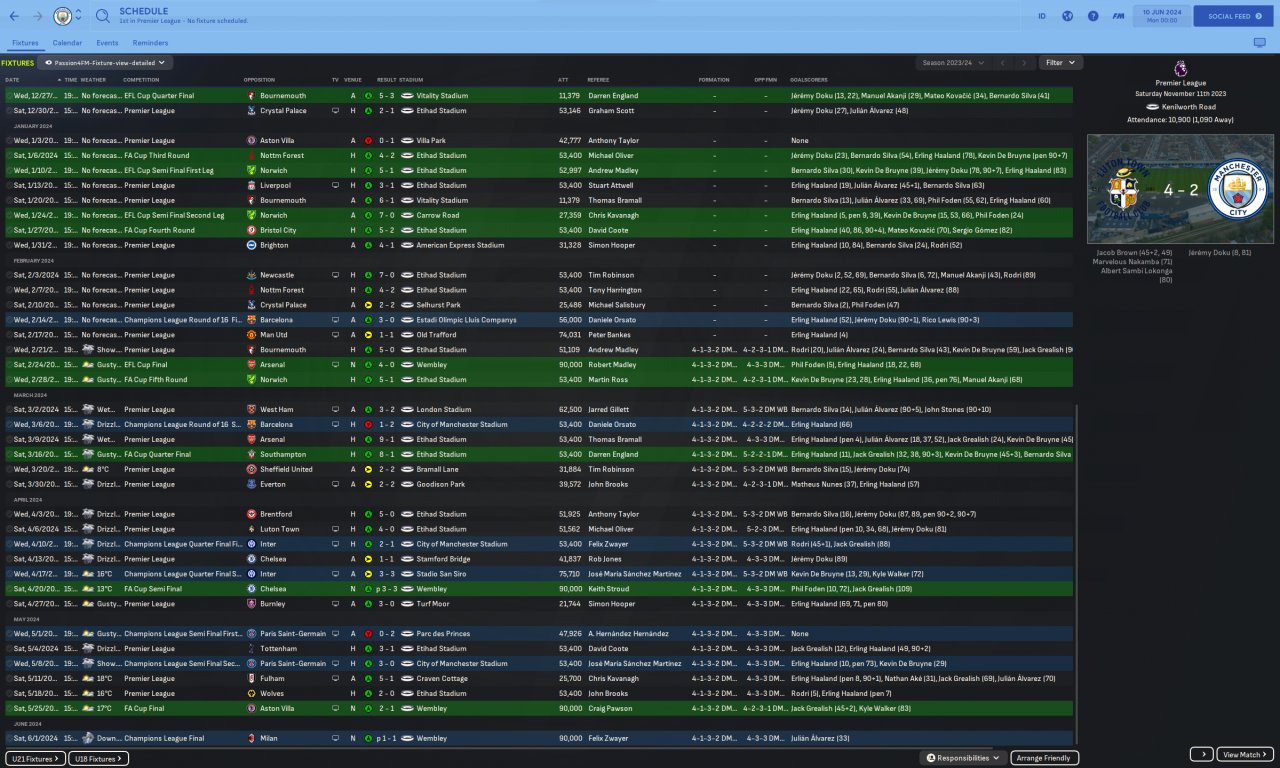The width and height of the screenshot is (1280, 768).
Task: Click the West Ham crest in 3/2 row
Action: coord(251,410)
